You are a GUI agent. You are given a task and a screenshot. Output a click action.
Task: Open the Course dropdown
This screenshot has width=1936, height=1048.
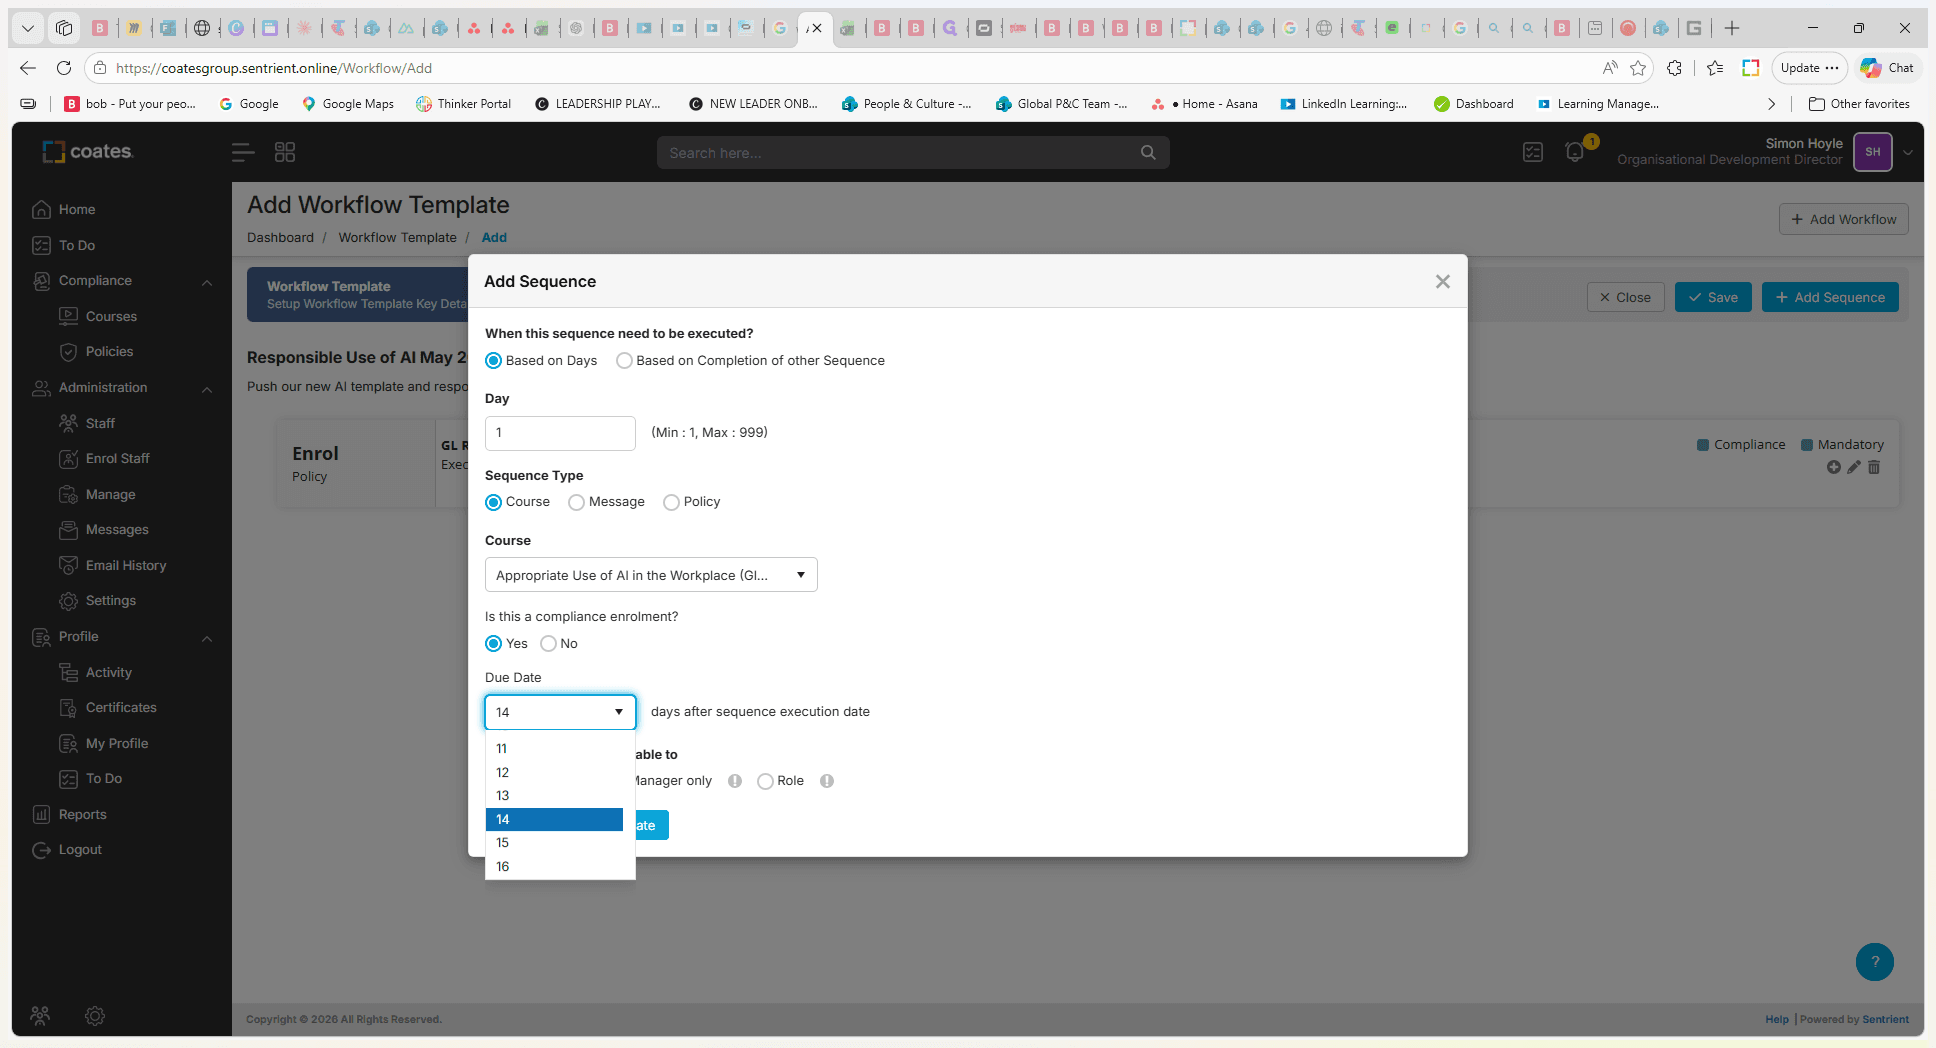651,575
